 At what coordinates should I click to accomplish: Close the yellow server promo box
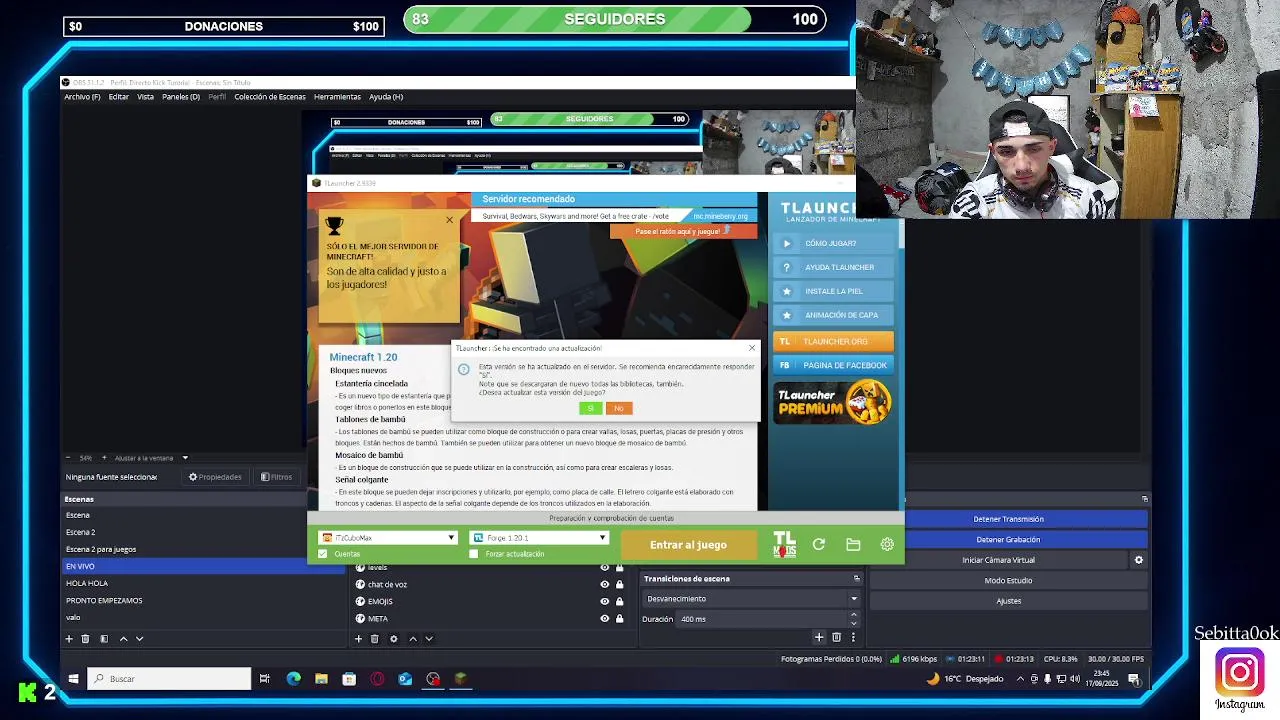[x=449, y=220]
